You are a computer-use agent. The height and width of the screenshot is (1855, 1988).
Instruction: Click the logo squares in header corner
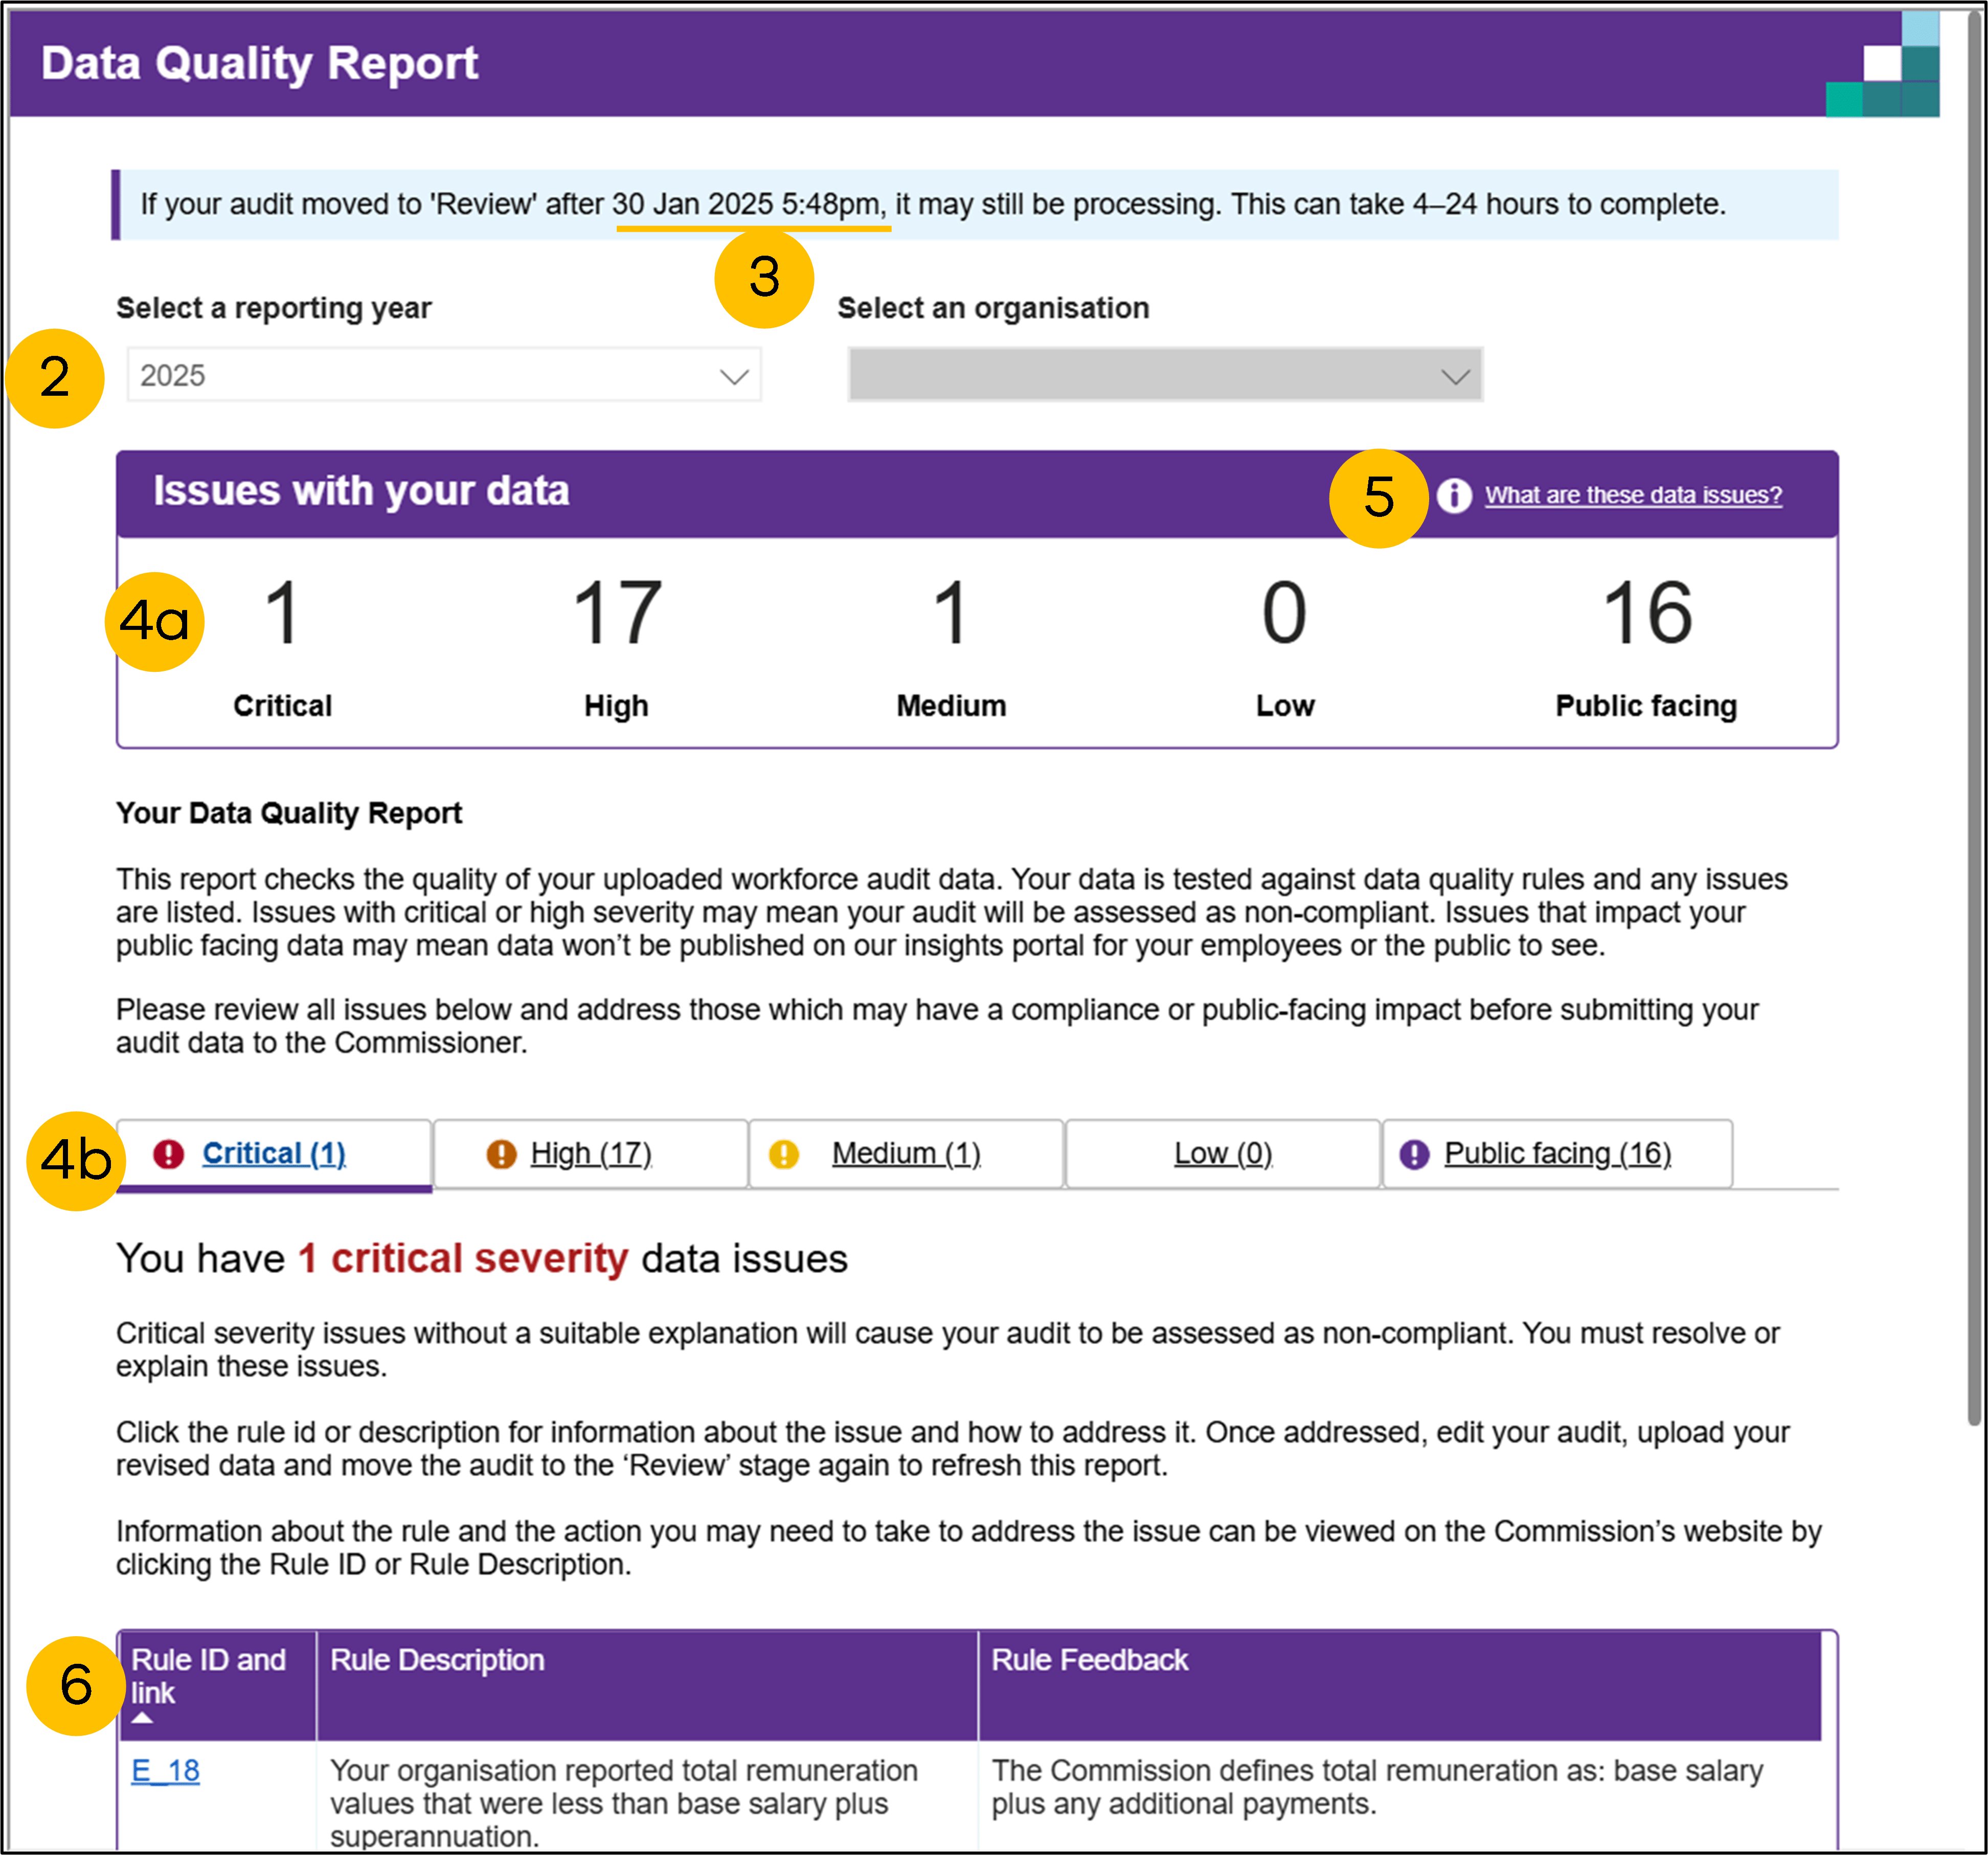point(1883,65)
